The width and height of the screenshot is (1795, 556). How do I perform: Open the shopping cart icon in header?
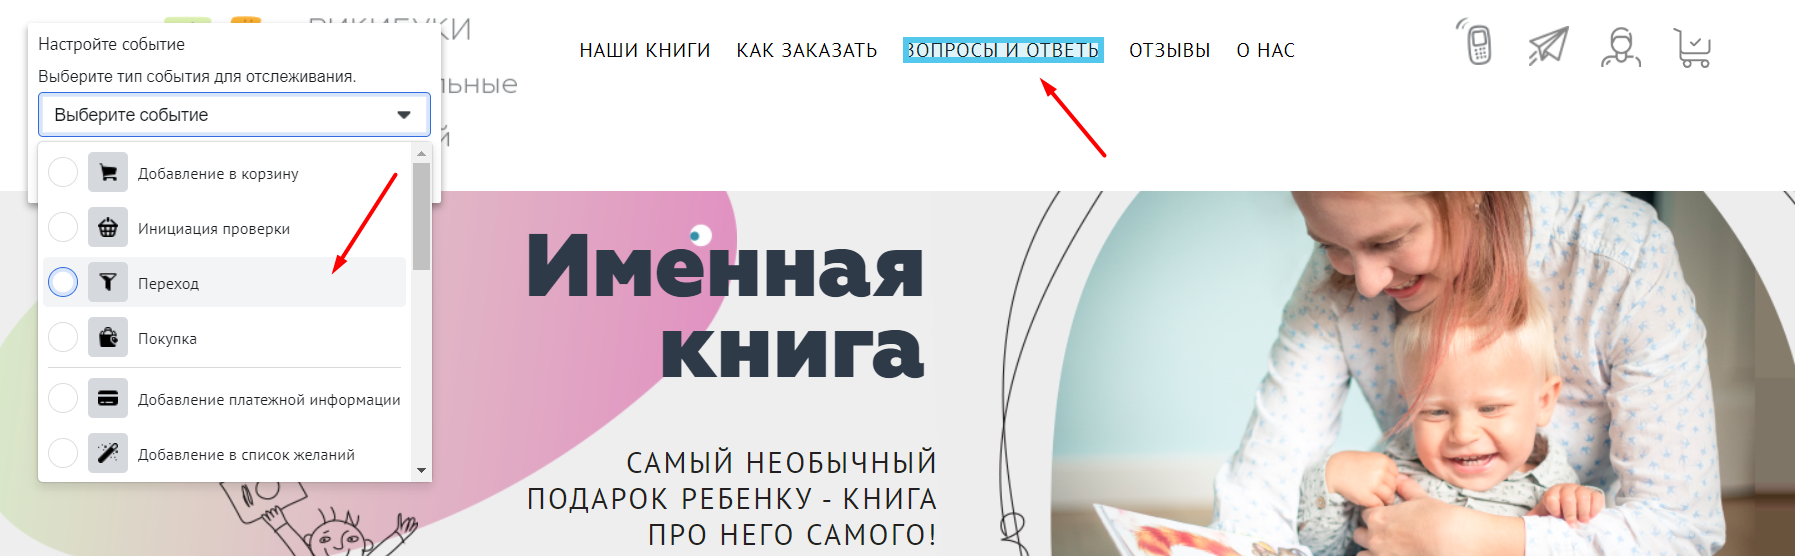click(1693, 47)
